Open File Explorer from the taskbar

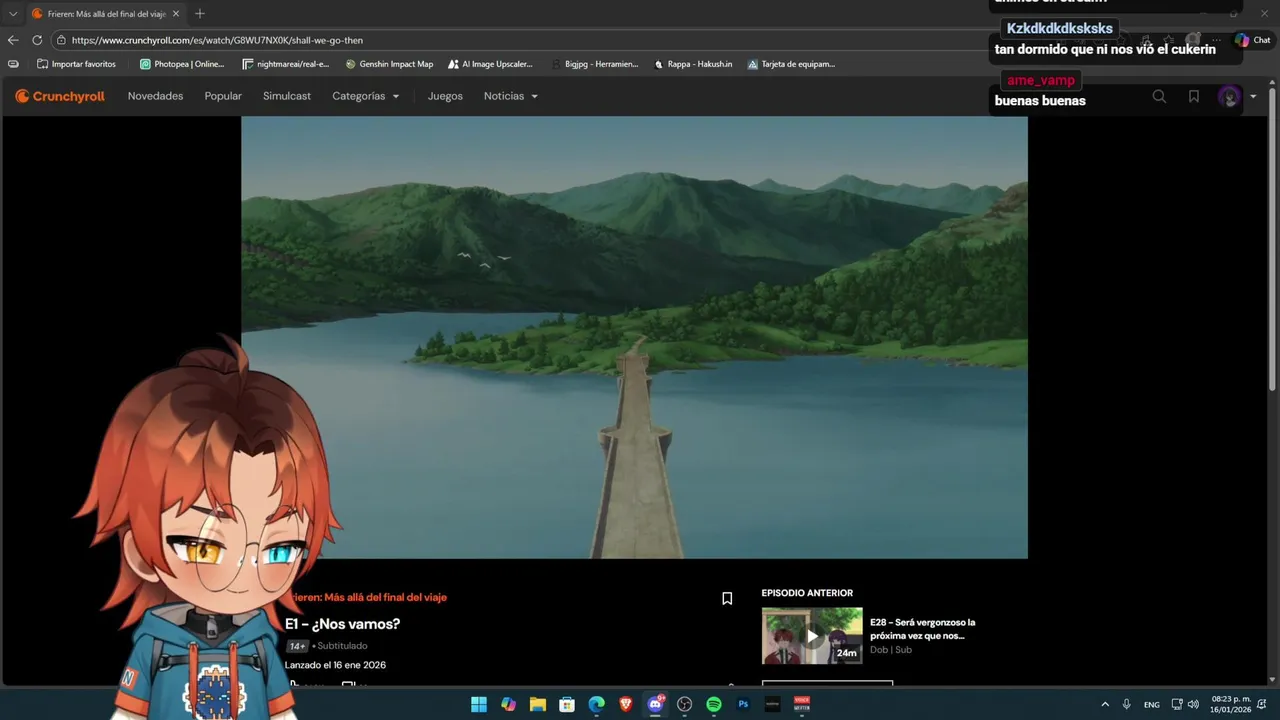coord(537,704)
